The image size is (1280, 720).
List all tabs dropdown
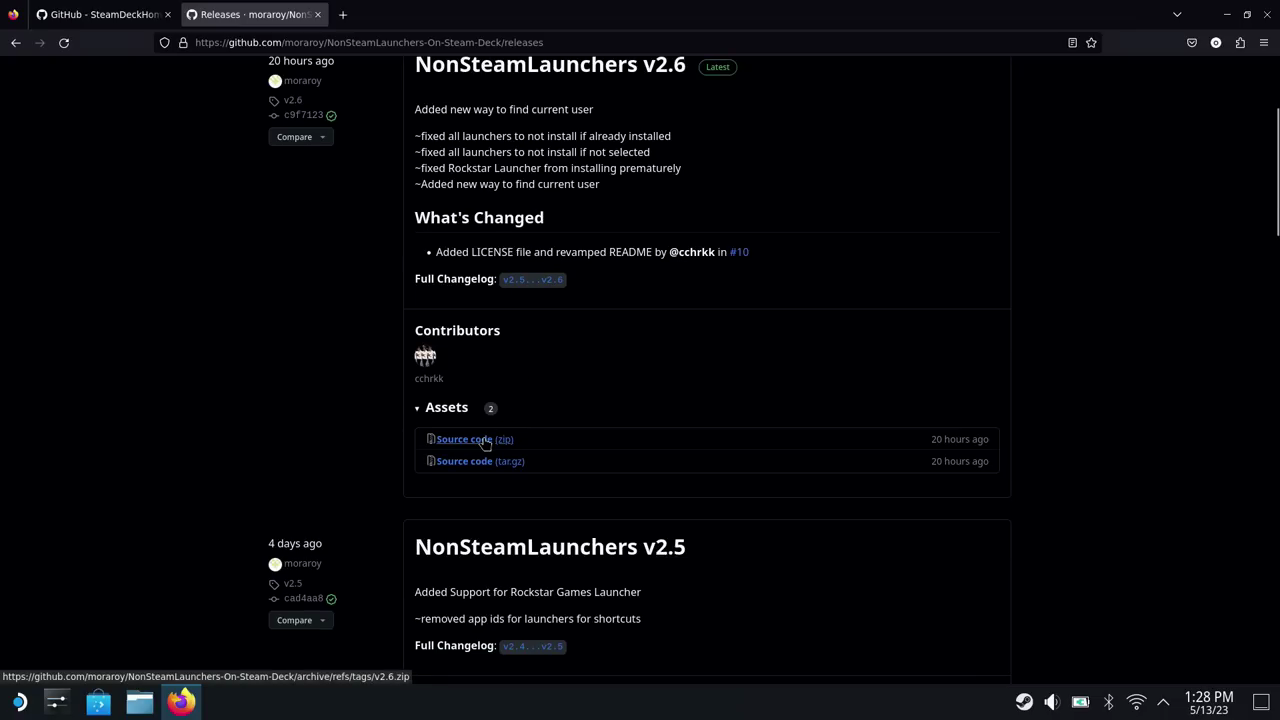tap(1177, 15)
